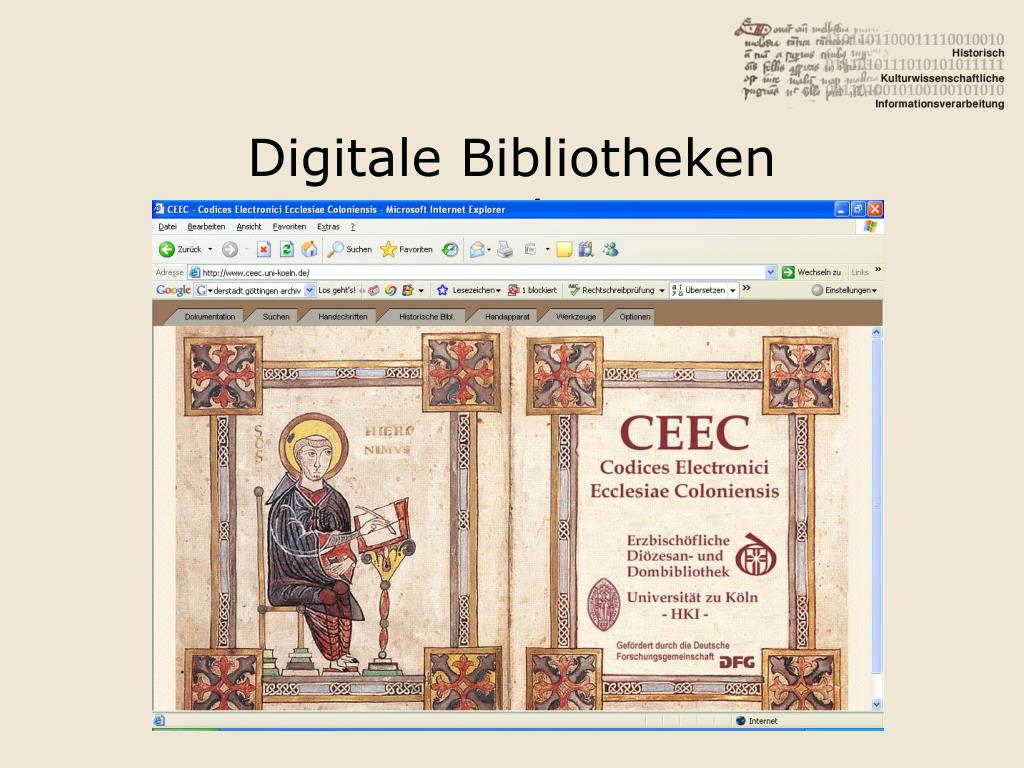The image size is (1024, 768).
Task: Open Favoriten star panel
Action: tap(407, 249)
